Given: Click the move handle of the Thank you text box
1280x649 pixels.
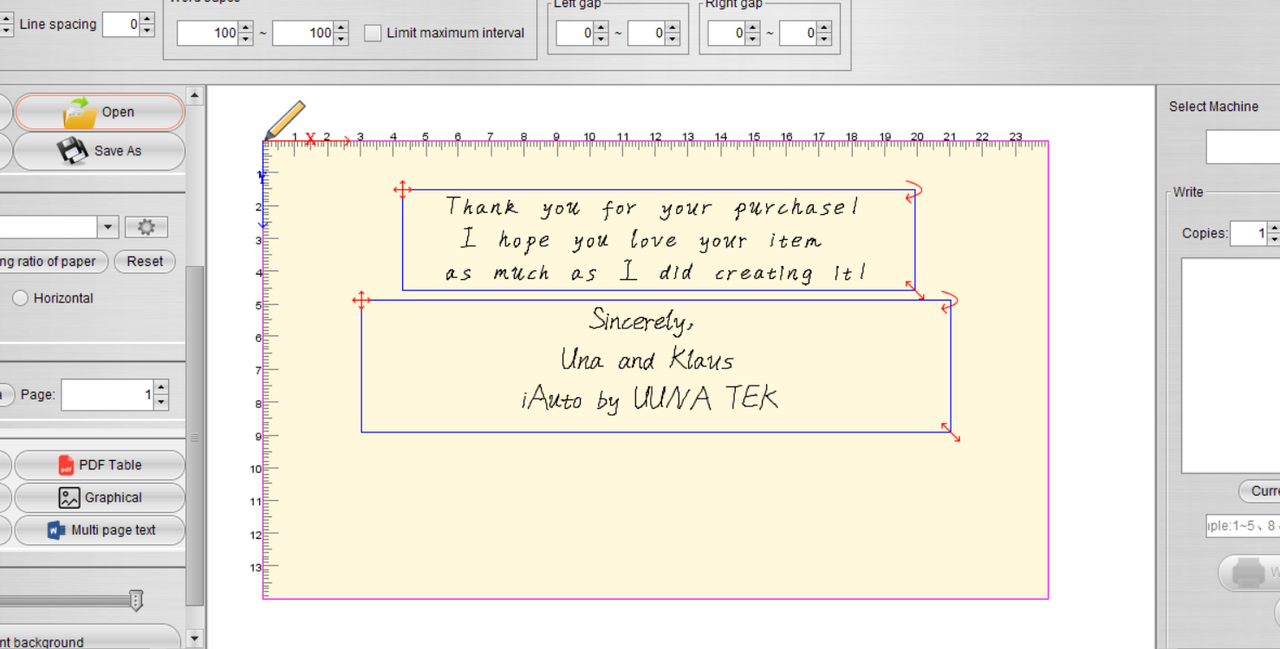Looking at the screenshot, I should coord(402,189).
